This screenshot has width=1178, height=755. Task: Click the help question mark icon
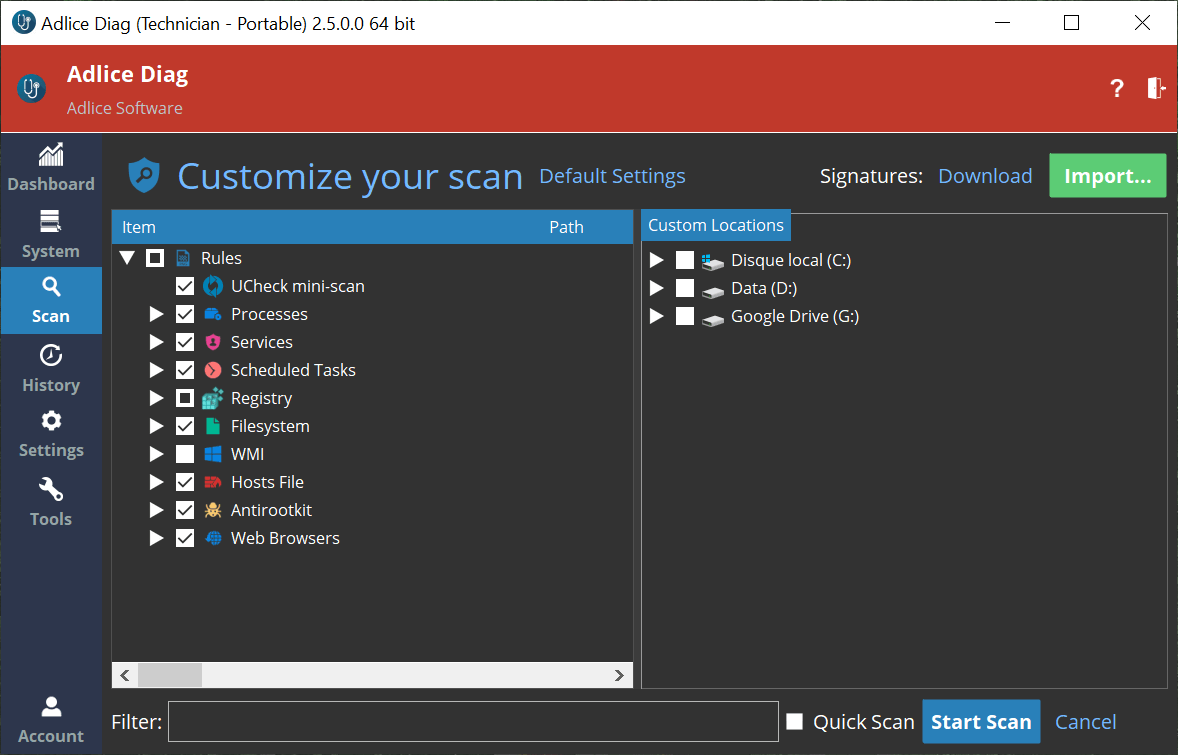tap(1117, 88)
